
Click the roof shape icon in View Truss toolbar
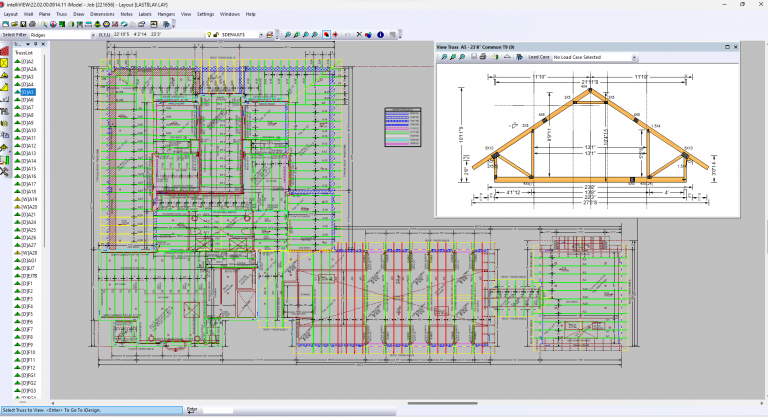507,57
